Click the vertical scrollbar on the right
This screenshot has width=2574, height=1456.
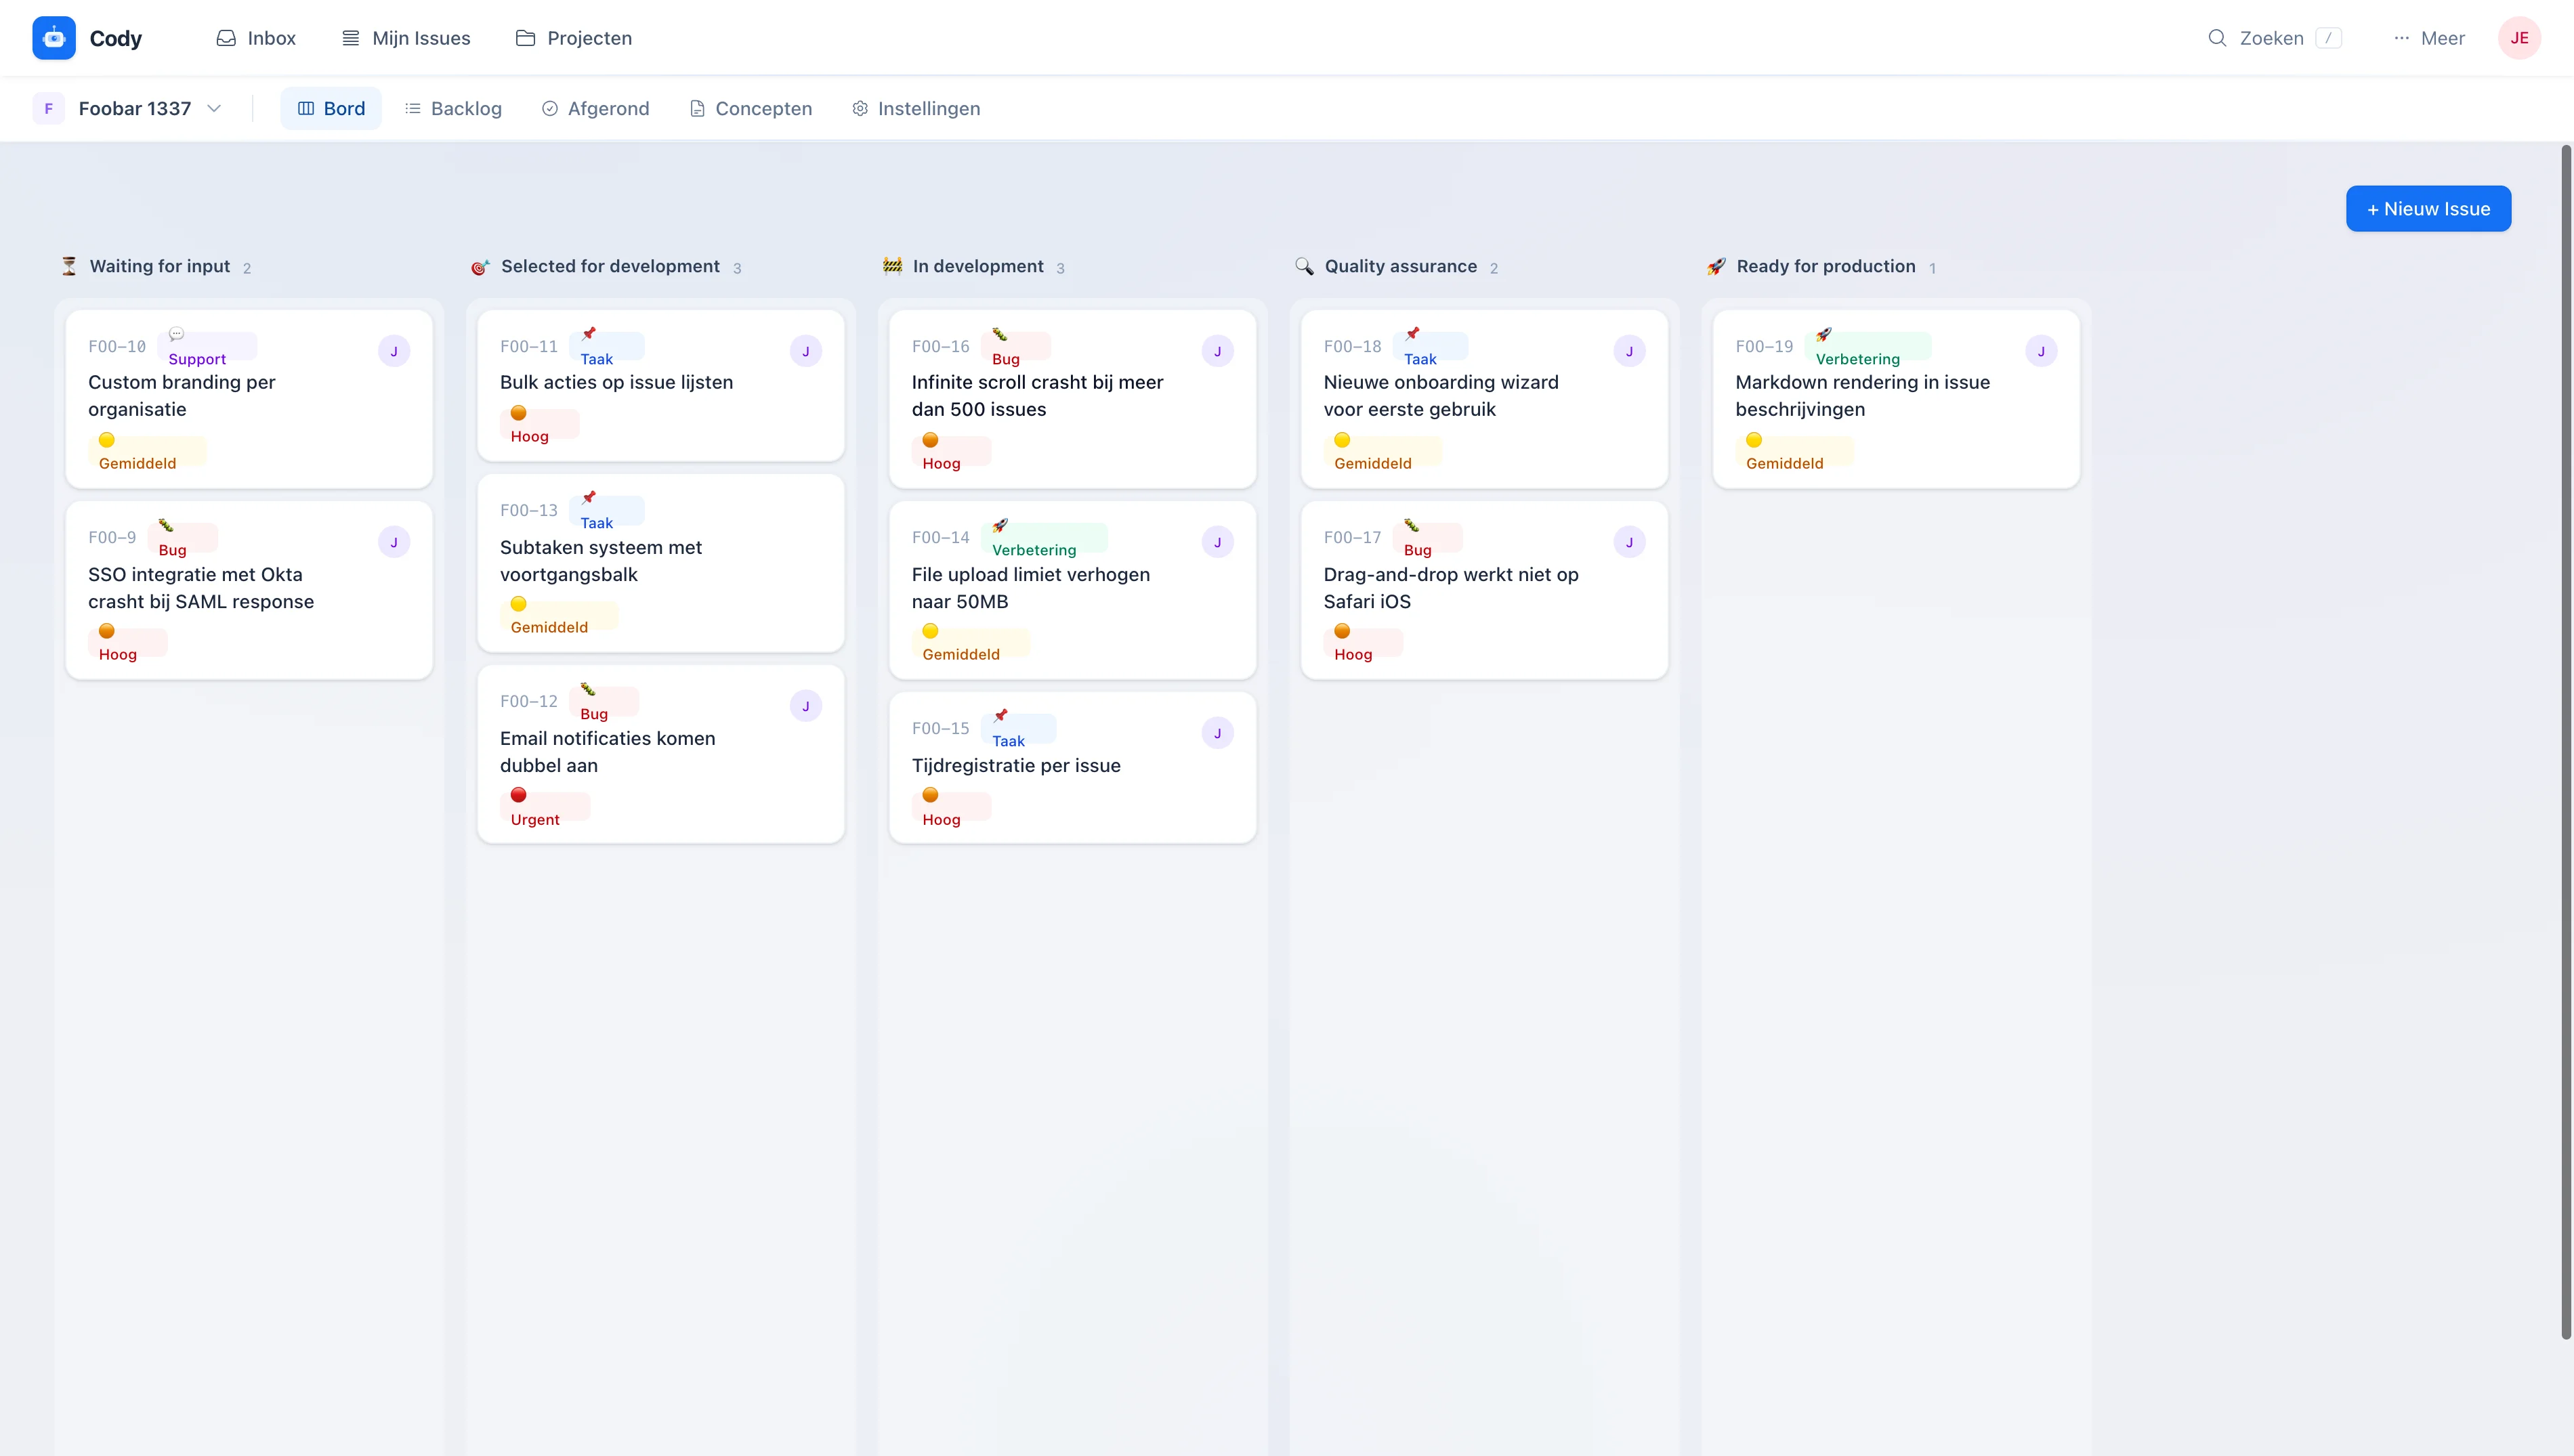[x=2565, y=740]
